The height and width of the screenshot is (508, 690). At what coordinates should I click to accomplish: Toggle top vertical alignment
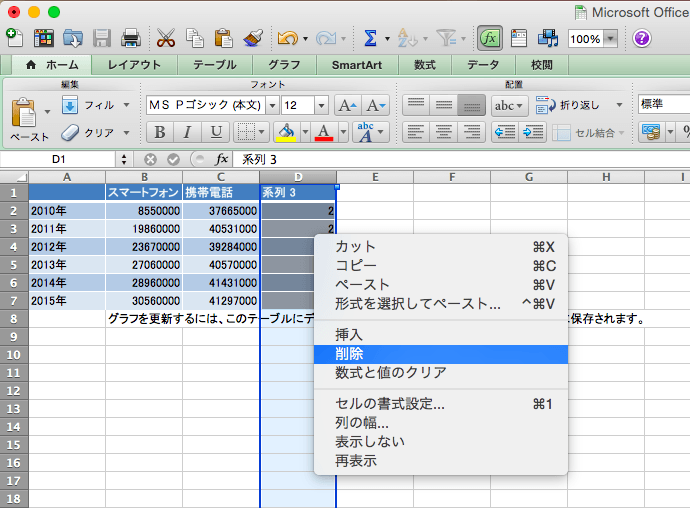416,105
